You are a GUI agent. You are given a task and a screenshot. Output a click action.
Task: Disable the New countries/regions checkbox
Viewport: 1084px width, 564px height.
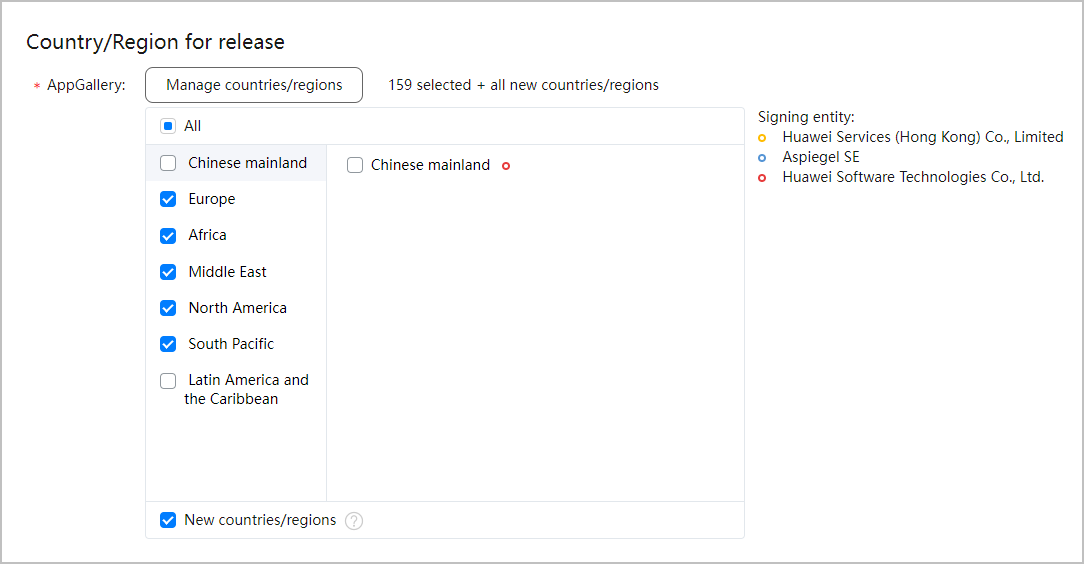(x=168, y=520)
